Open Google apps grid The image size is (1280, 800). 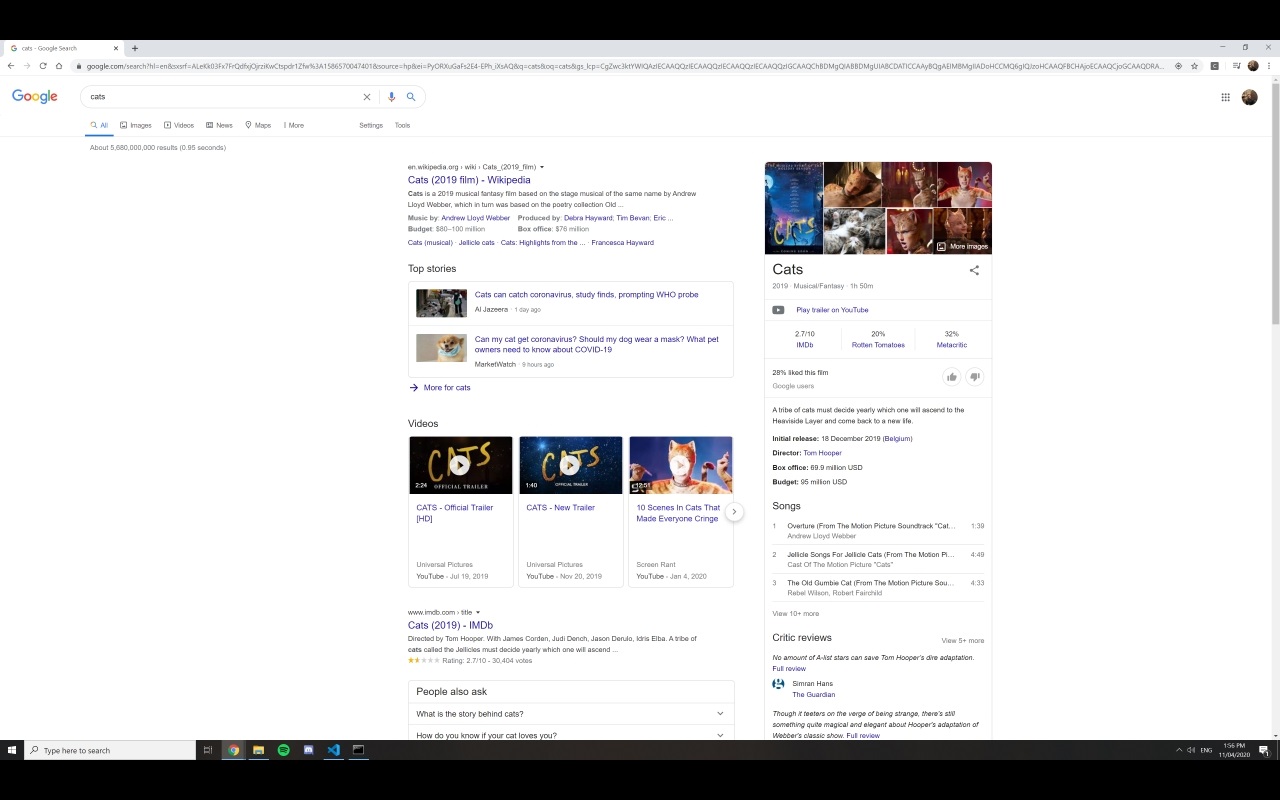tap(1225, 97)
